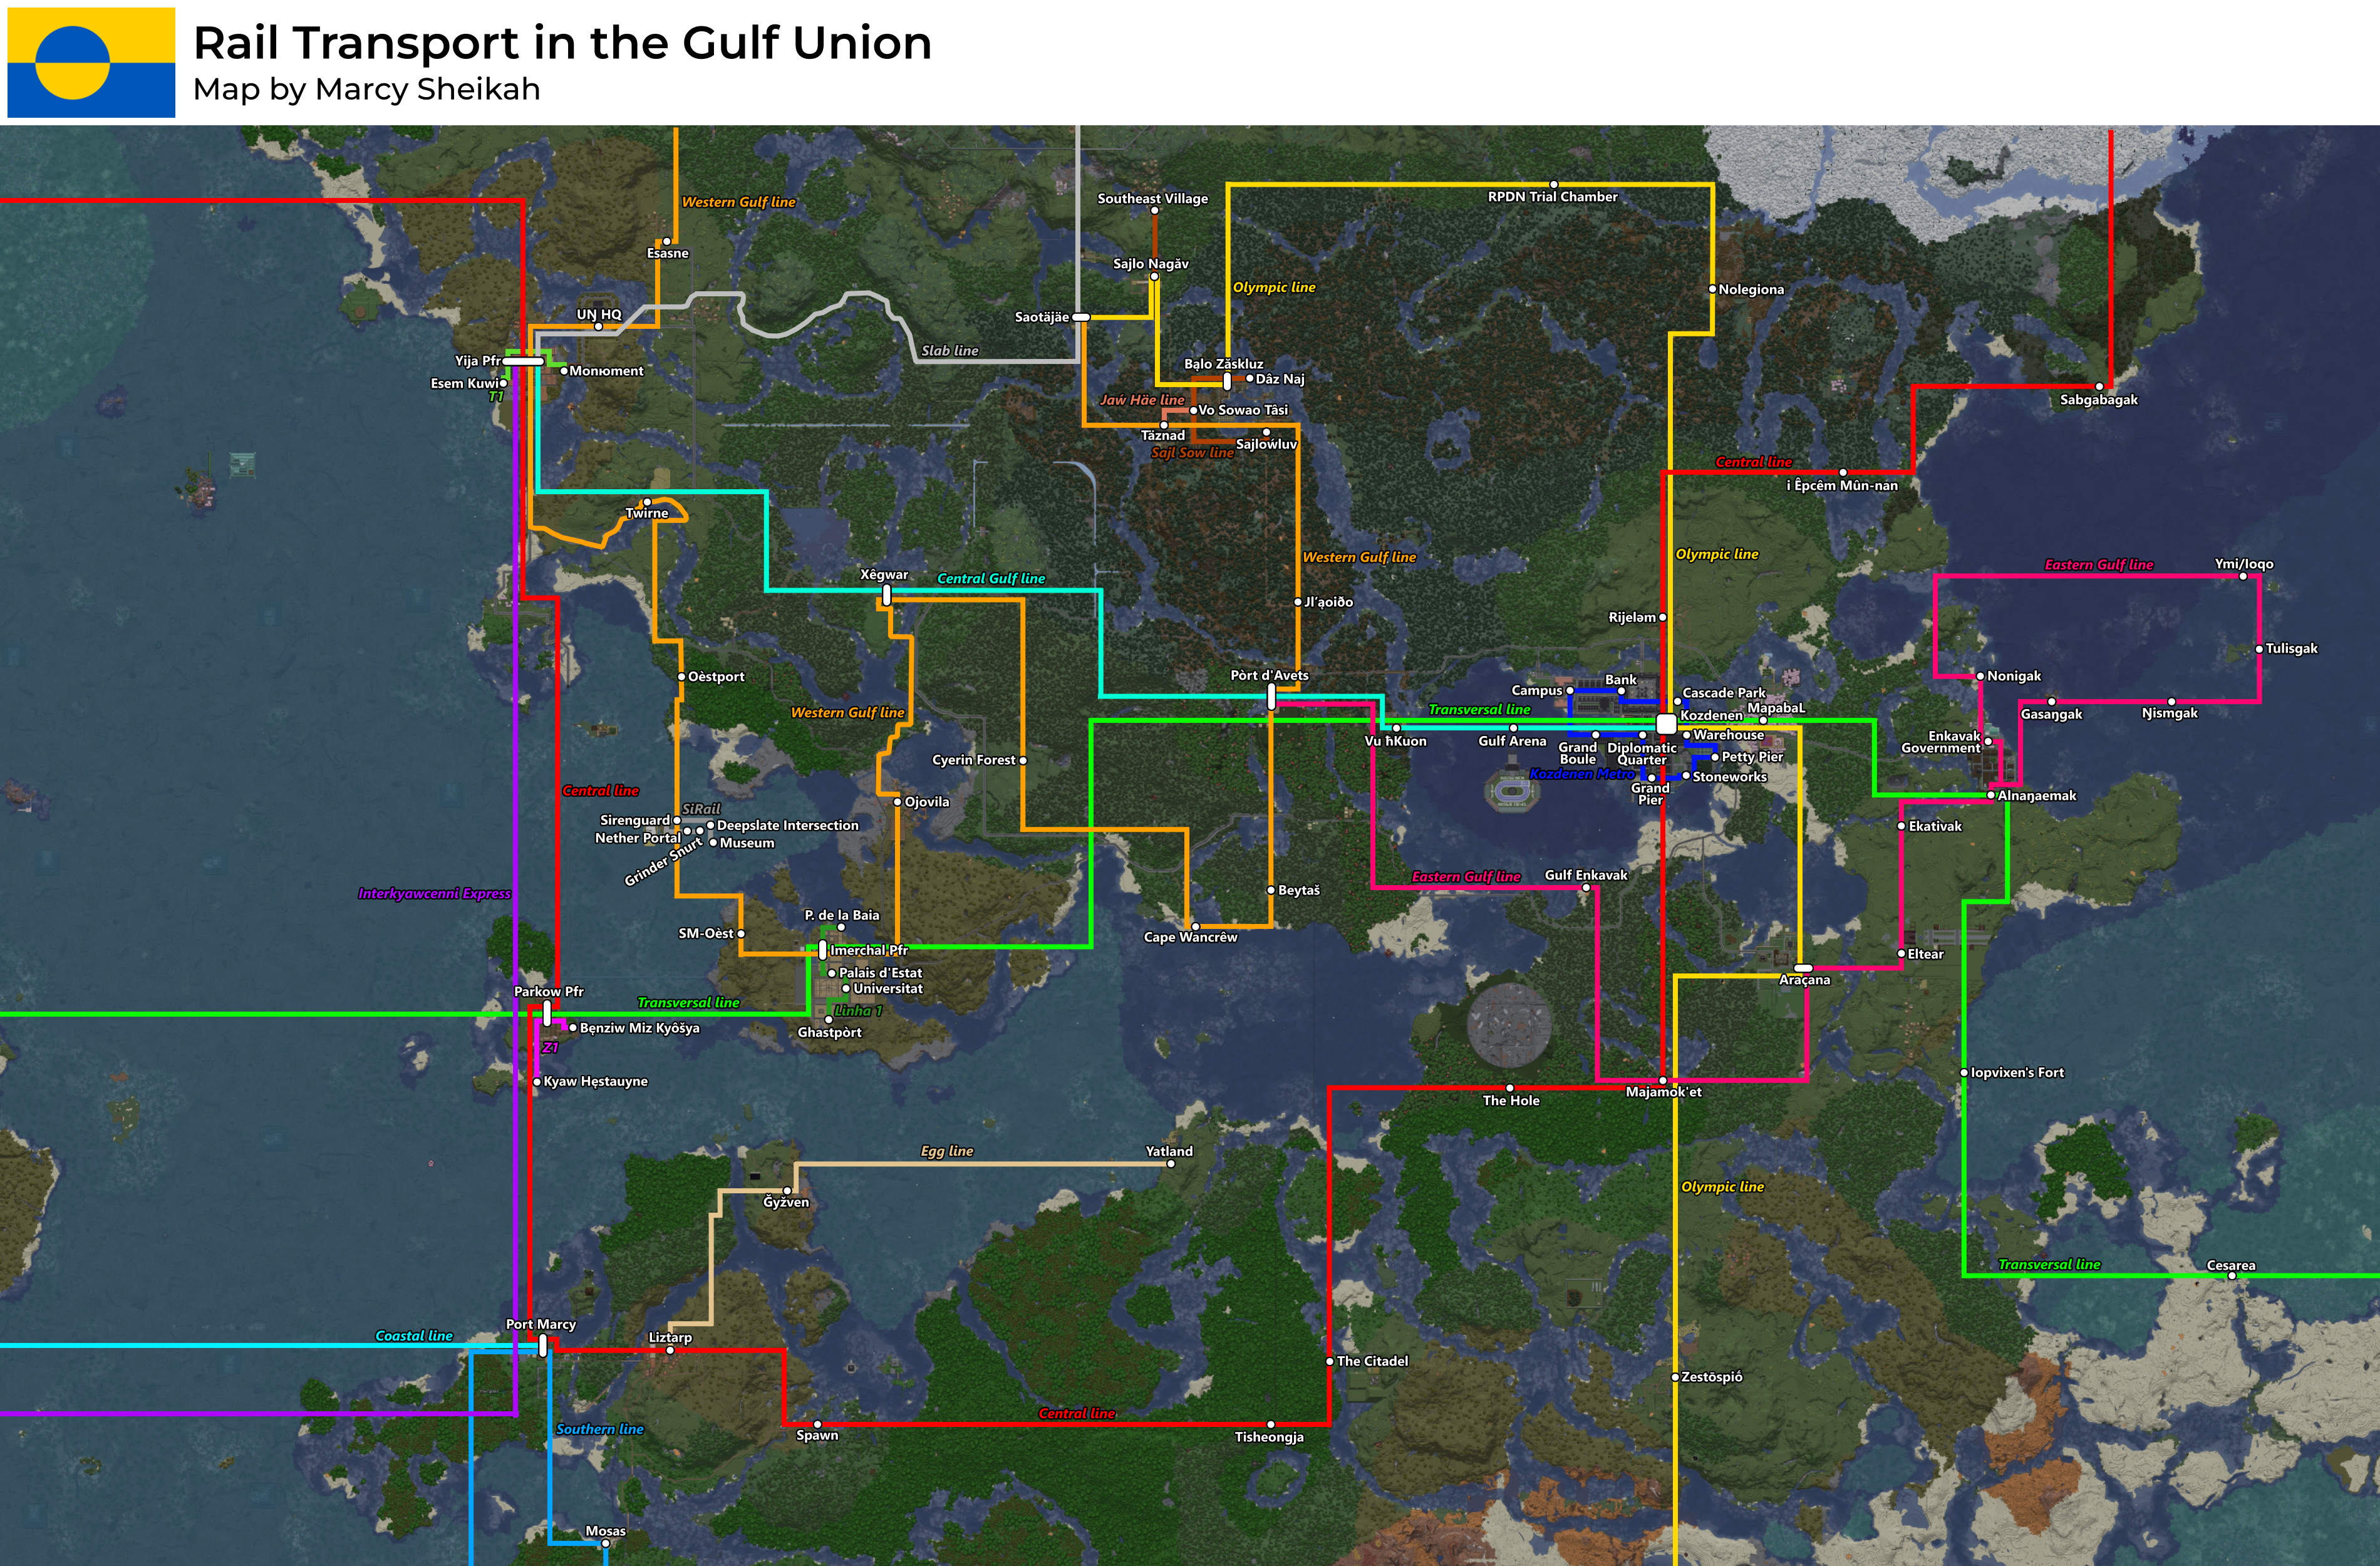This screenshot has width=2380, height=1566.
Task: Click the Saotäjäe interchange station marker
Action: 1081,317
